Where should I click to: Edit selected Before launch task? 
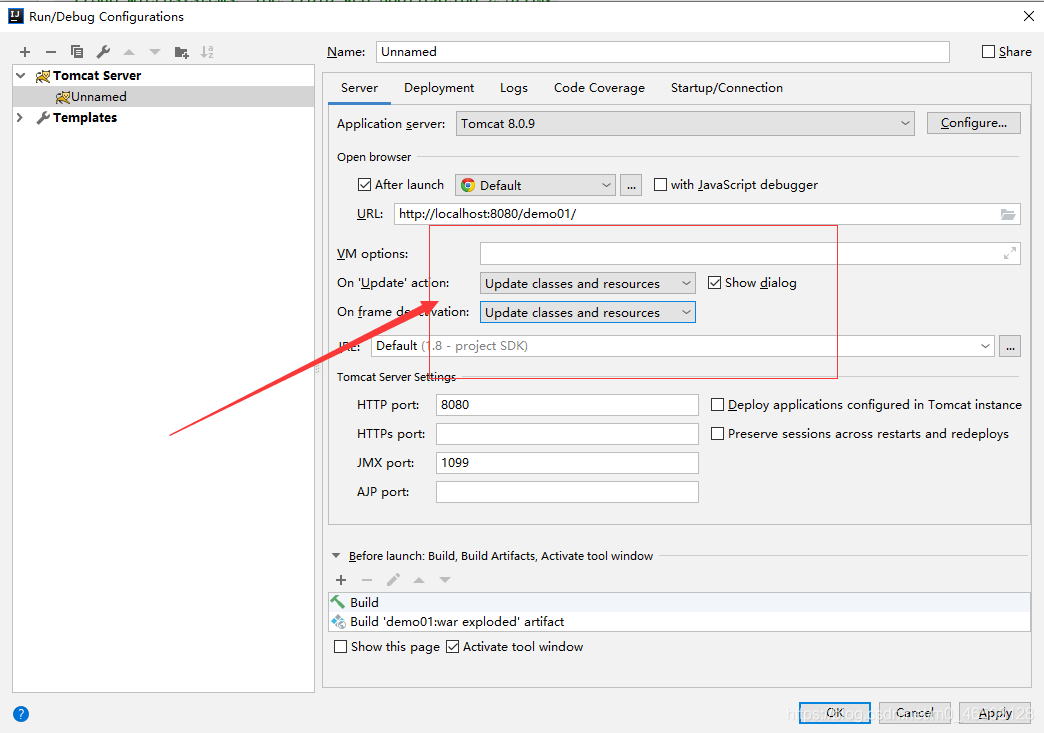[393, 580]
